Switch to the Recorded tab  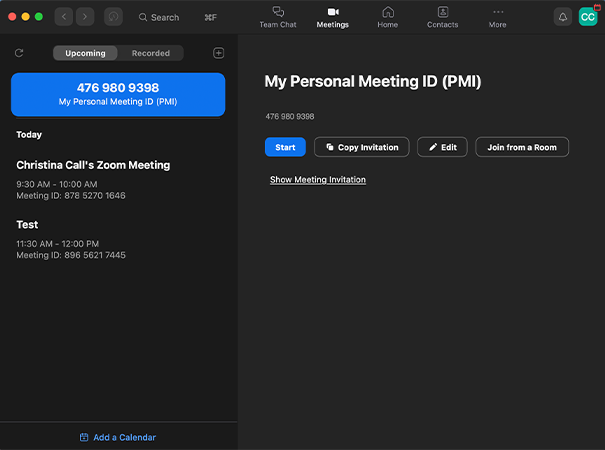(150, 53)
